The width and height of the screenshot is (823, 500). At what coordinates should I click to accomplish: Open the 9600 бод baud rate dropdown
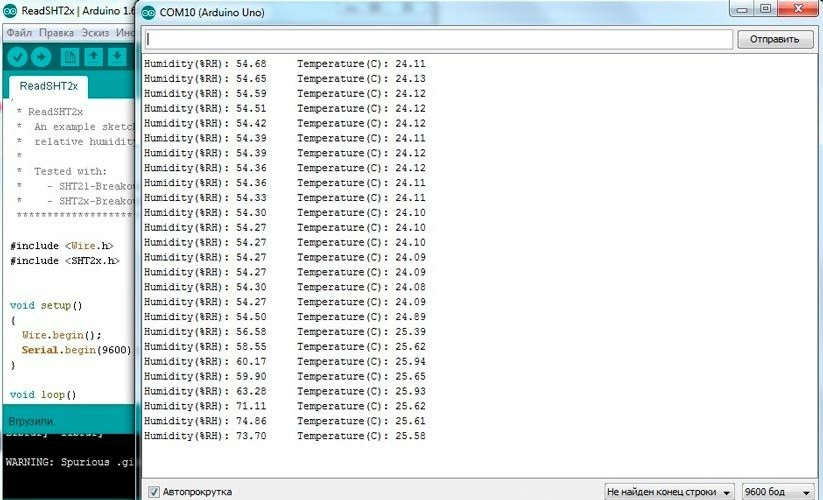(x=779, y=492)
